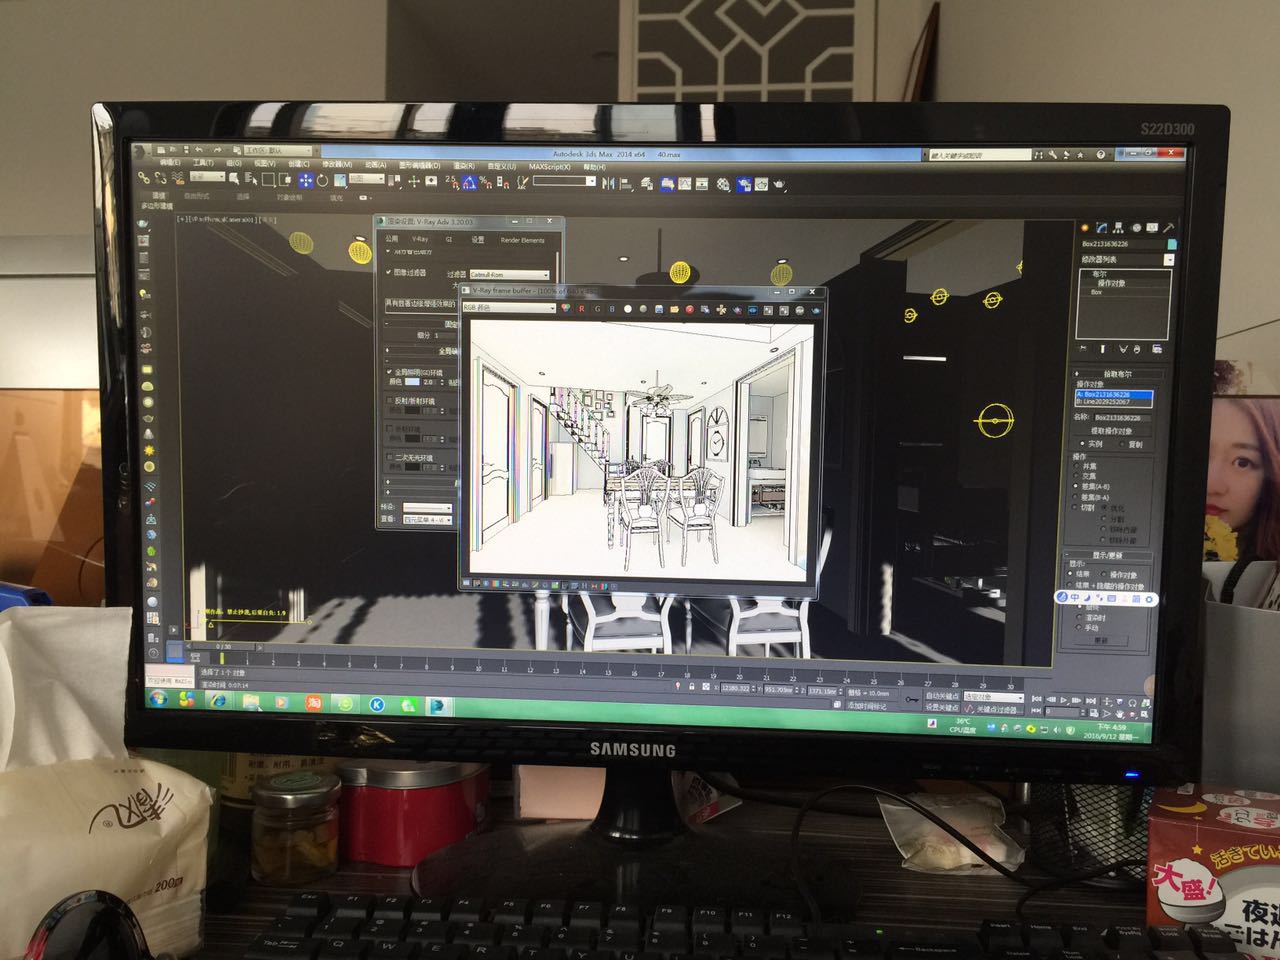The height and width of the screenshot is (960, 1280).
Task: Open the RGB 颜色 channel dropdown
Action: click(509, 308)
